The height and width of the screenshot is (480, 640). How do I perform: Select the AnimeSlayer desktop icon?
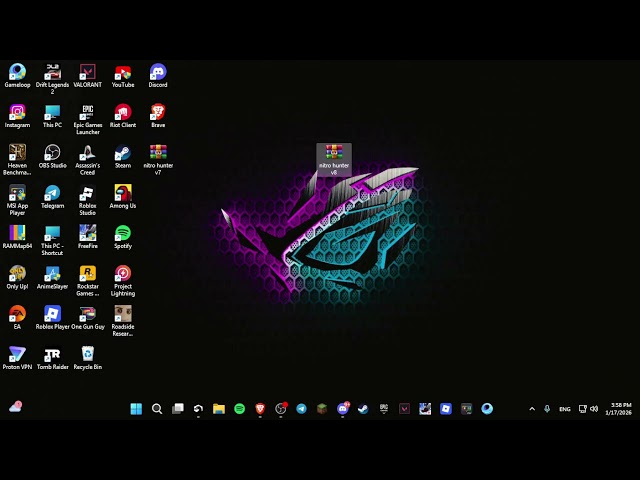pyautogui.click(x=52, y=277)
